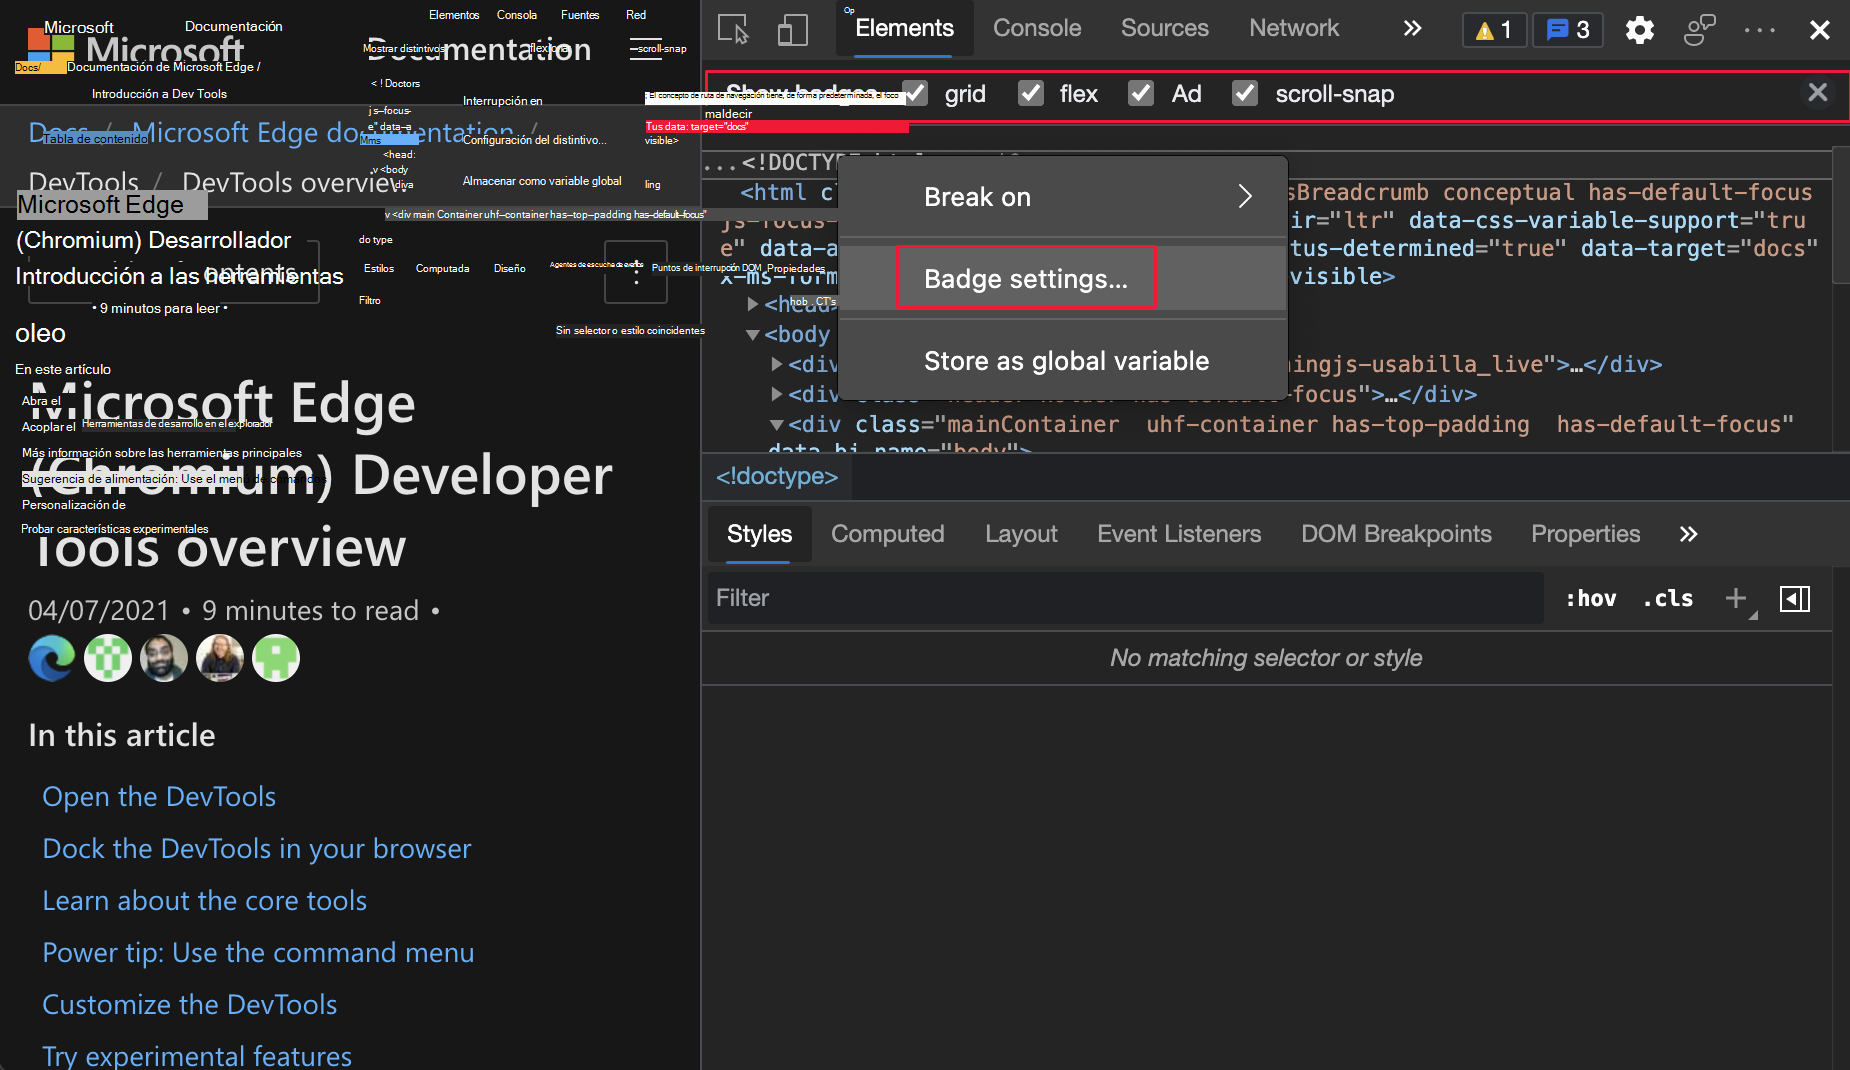Select Badge settings from context menu
The height and width of the screenshot is (1070, 1850).
[x=1026, y=278]
